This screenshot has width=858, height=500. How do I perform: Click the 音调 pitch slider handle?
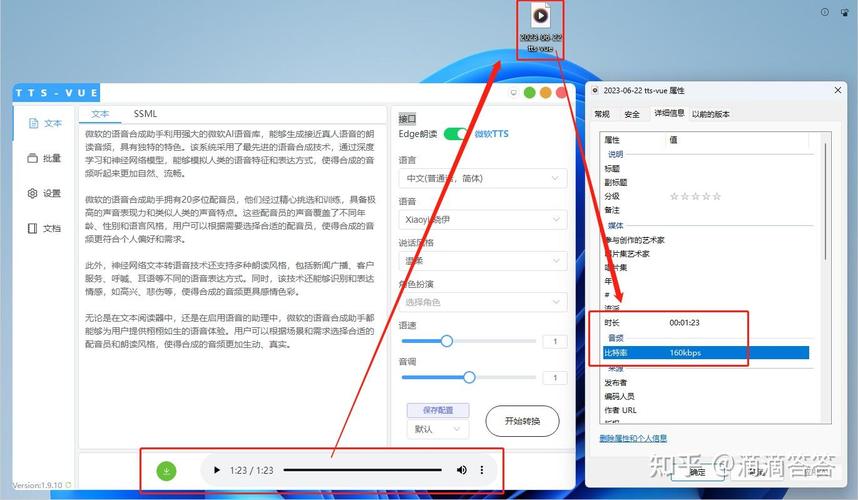click(469, 377)
